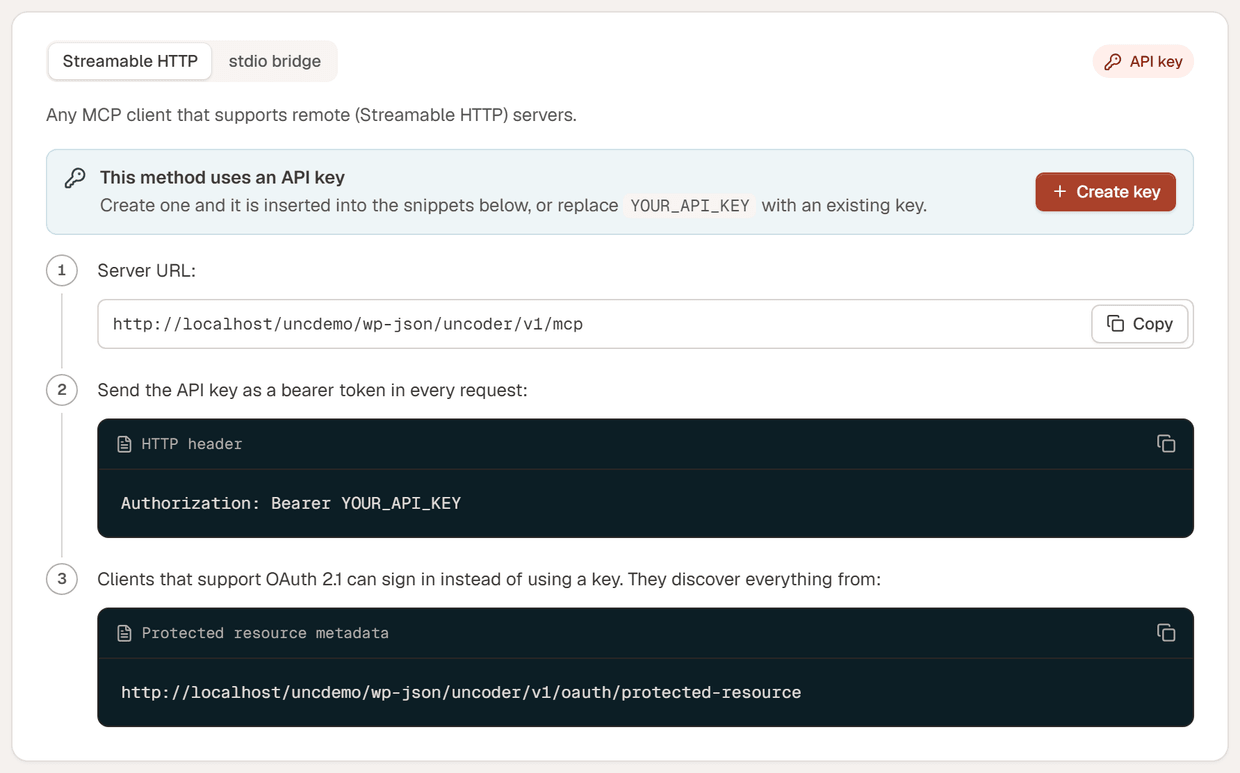Click the API key badge
This screenshot has width=1240, height=773.
(1143, 62)
